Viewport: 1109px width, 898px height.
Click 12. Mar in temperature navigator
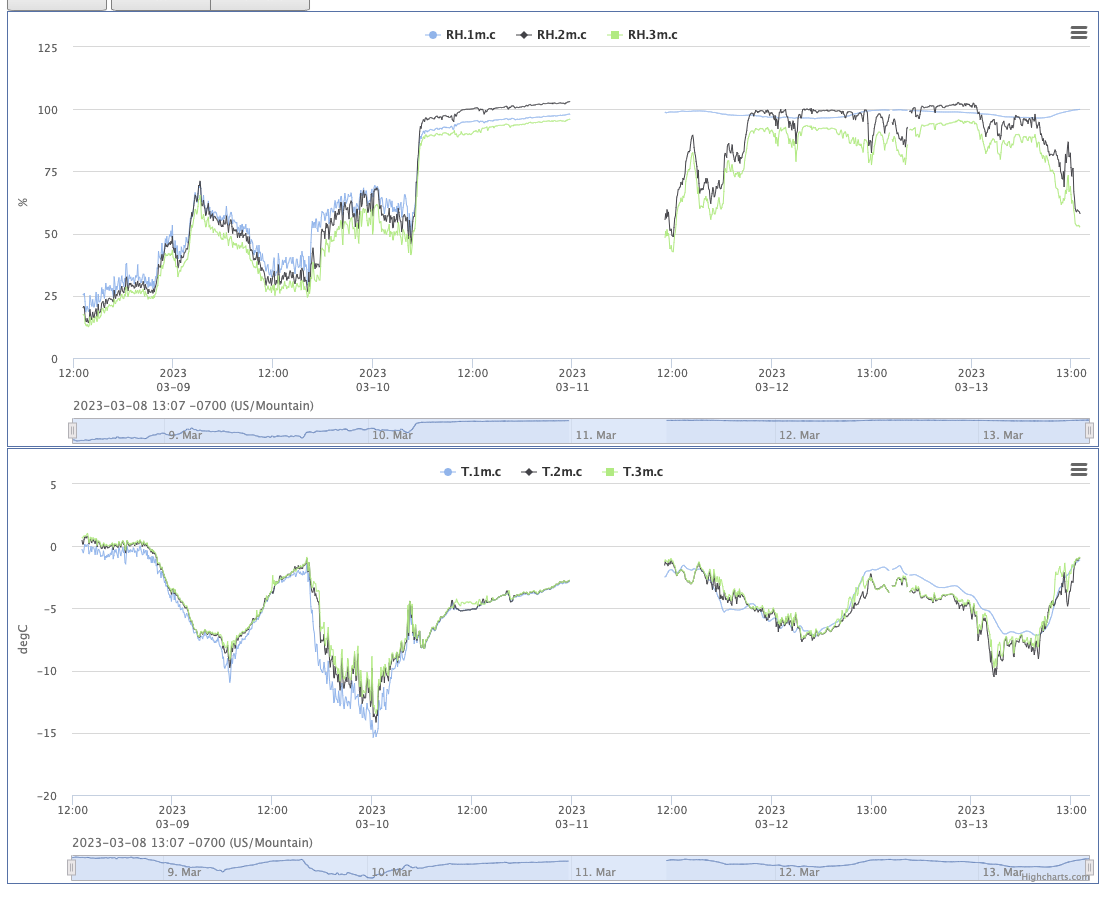(799, 872)
